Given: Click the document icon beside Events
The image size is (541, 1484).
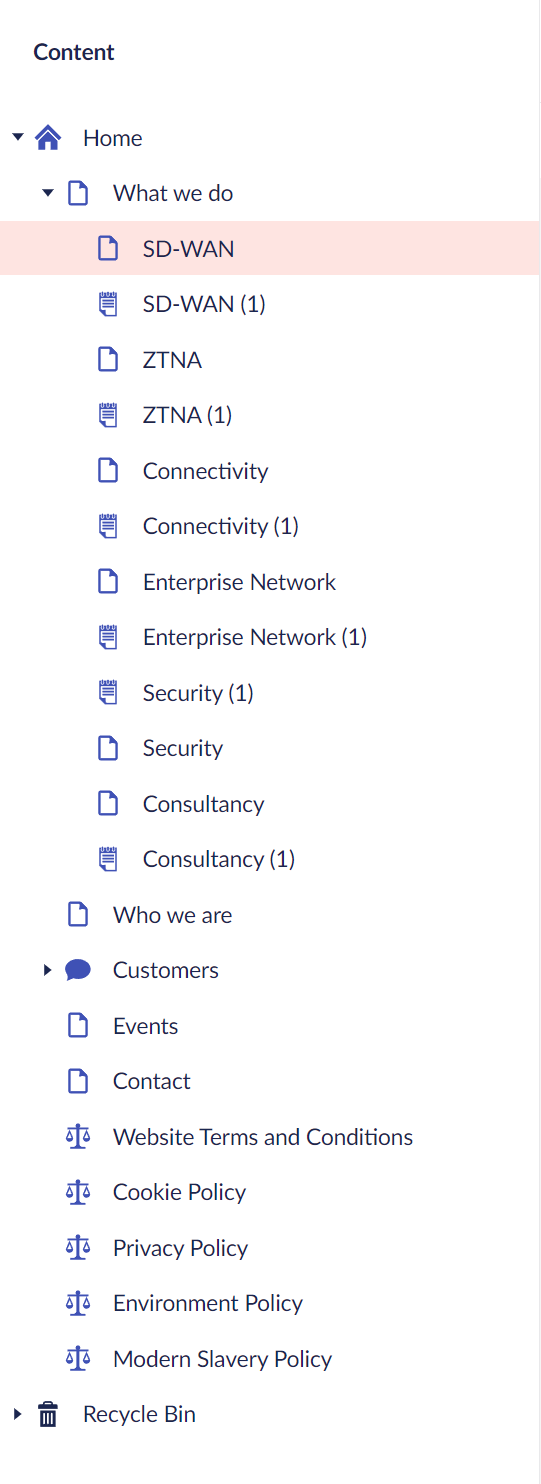Looking at the screenshot, I should [x=78, y=1026].
